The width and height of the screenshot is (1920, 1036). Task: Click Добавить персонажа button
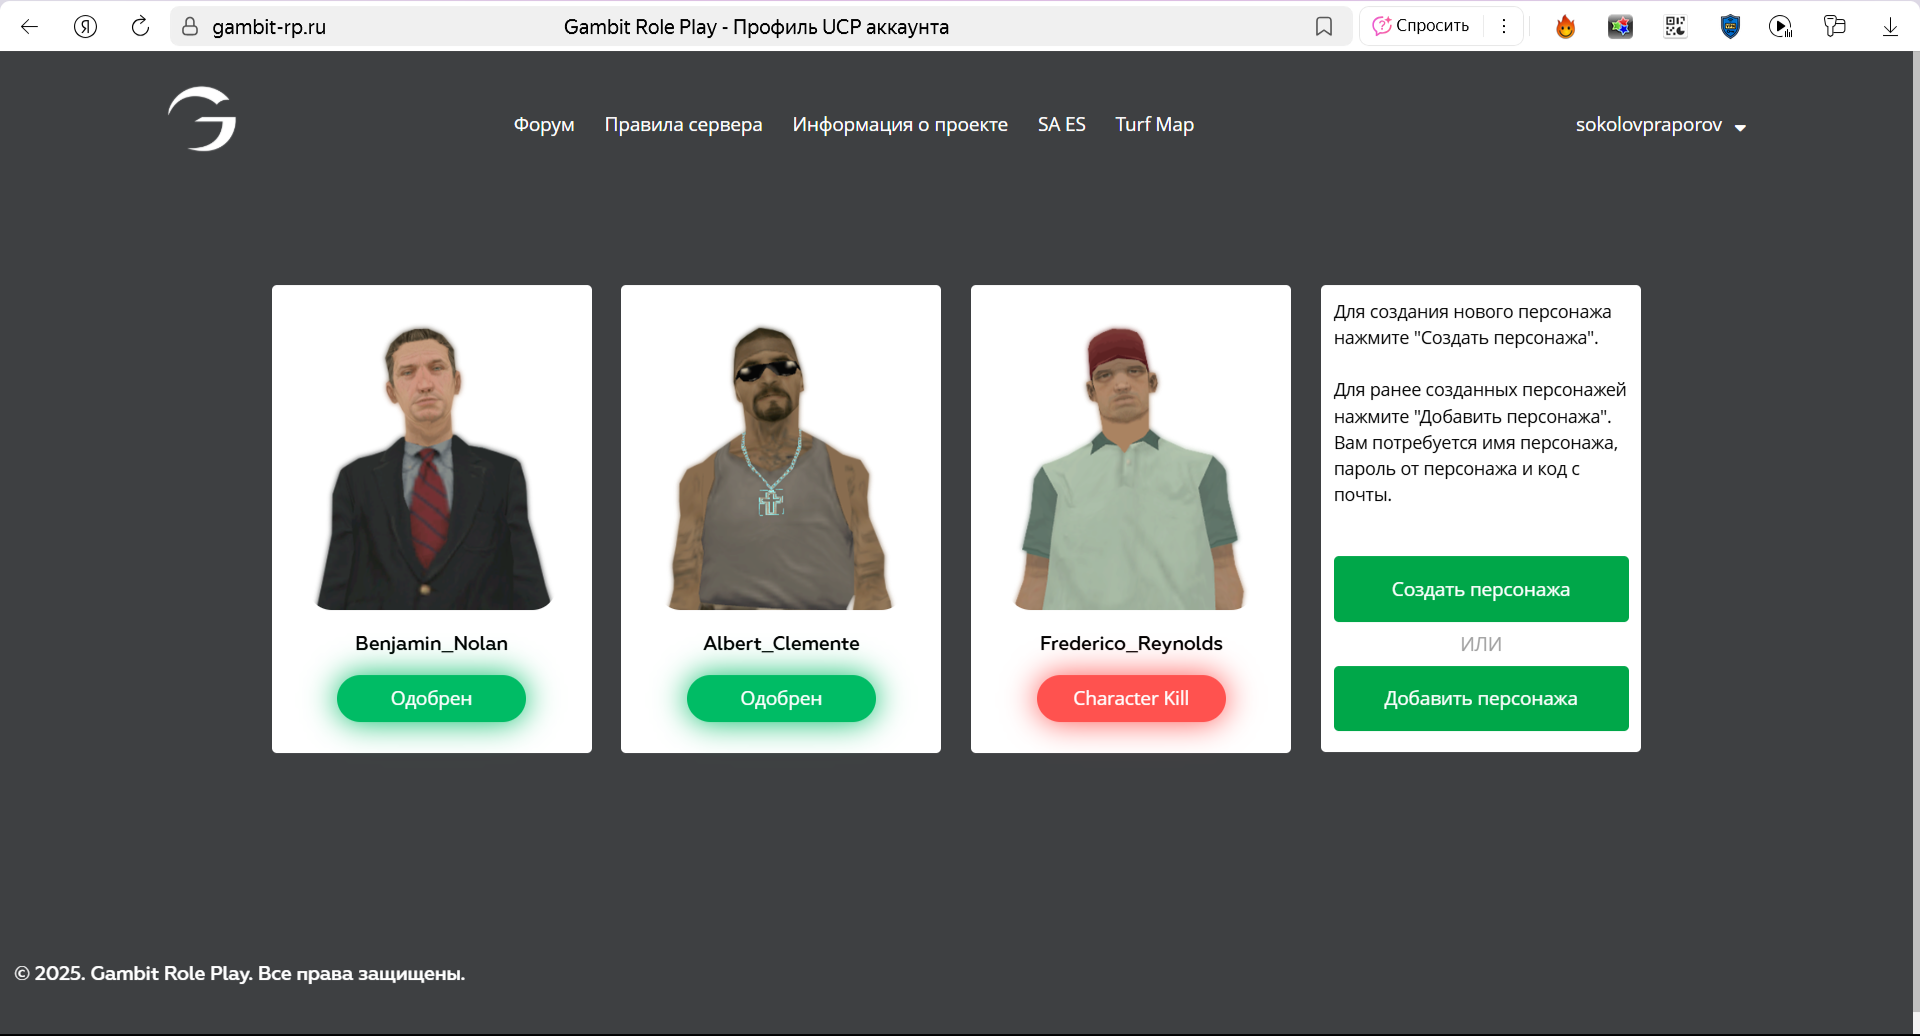point(1481,698)
